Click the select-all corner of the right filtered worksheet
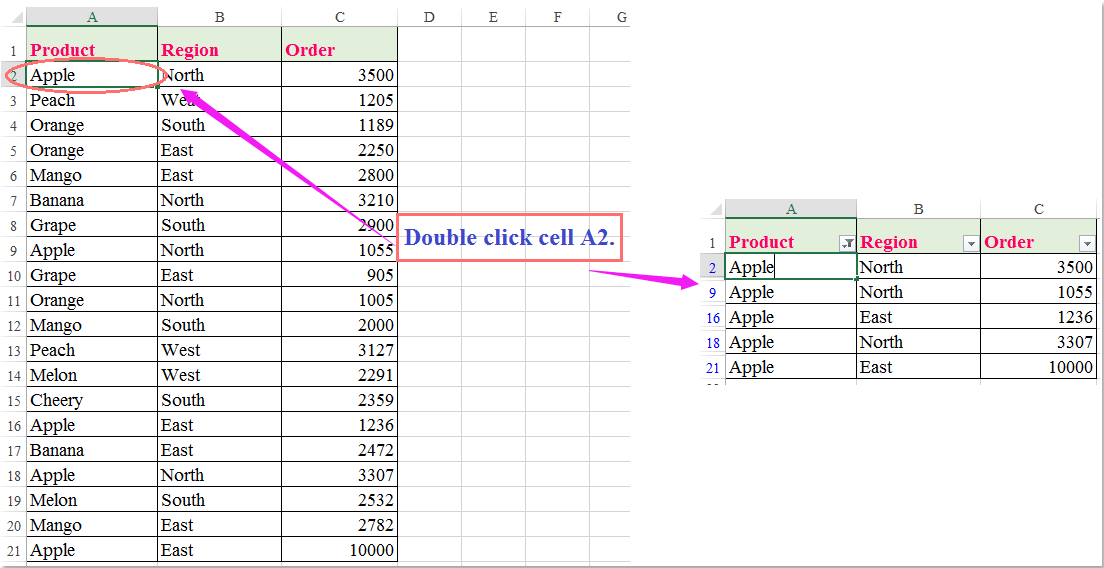Viewport: 1104px width, 568px height. 712,209
